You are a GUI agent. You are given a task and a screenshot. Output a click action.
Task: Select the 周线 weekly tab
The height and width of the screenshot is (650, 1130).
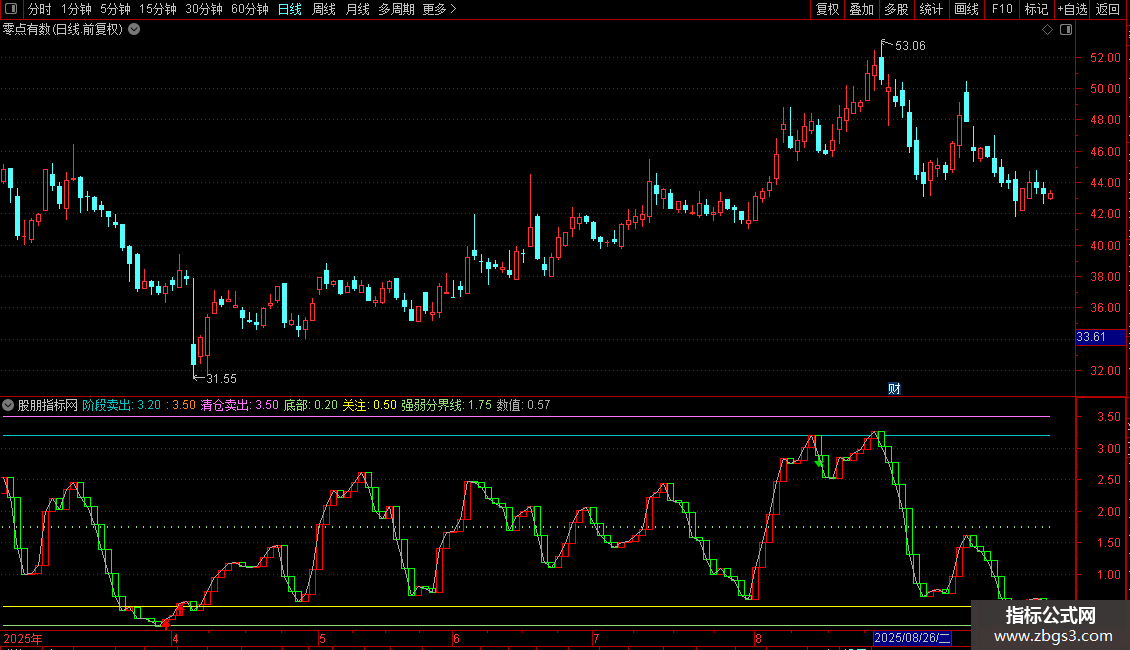pyautogui.click(x=324, y=9)
